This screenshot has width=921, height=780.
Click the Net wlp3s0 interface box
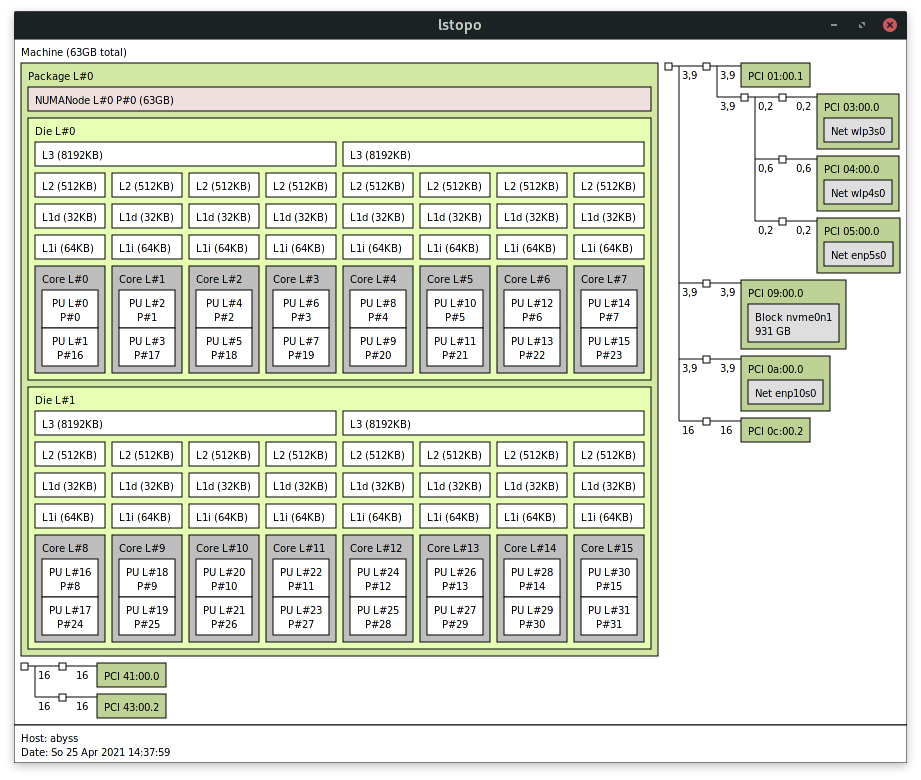tap(858, 131)
